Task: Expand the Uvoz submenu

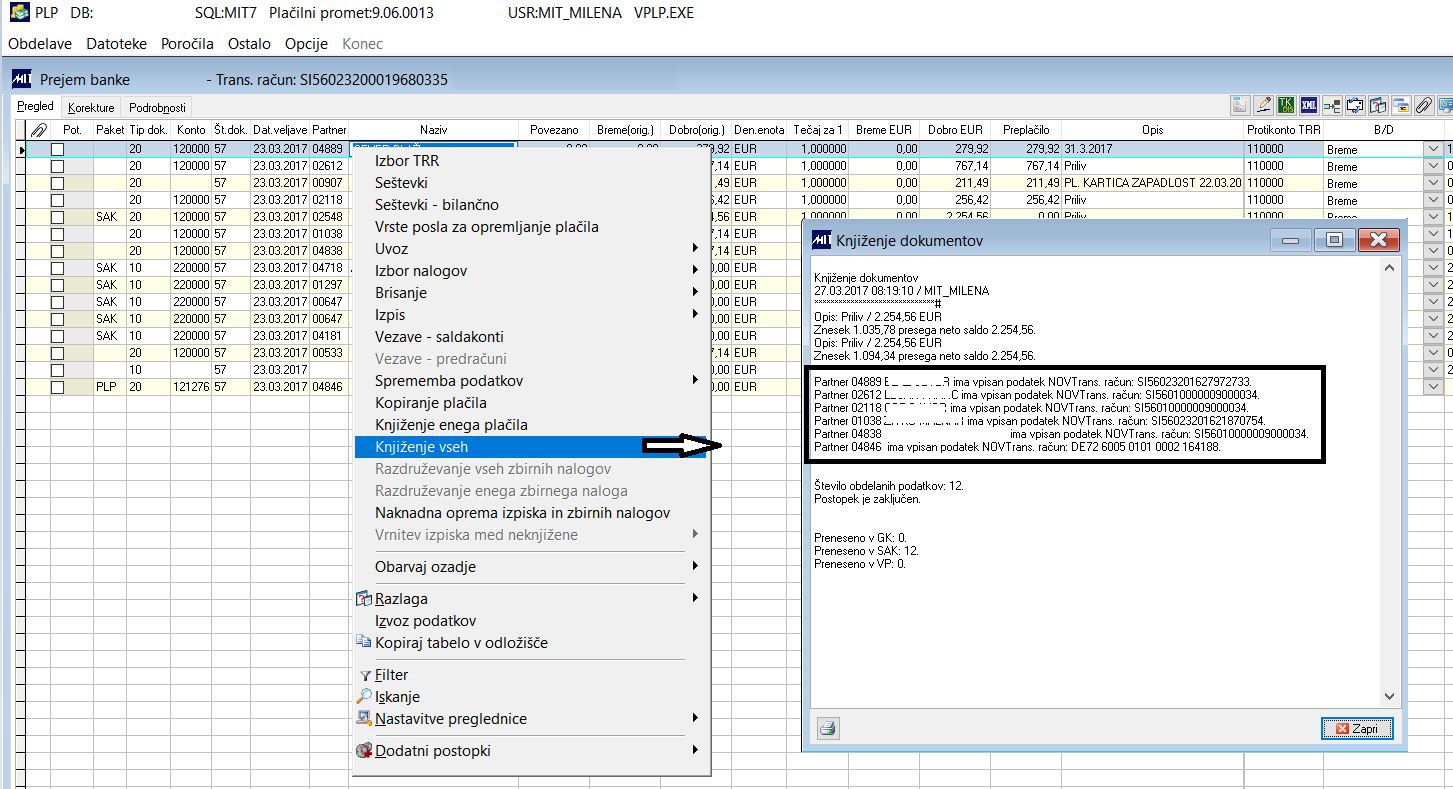Action: click(532, 248)
